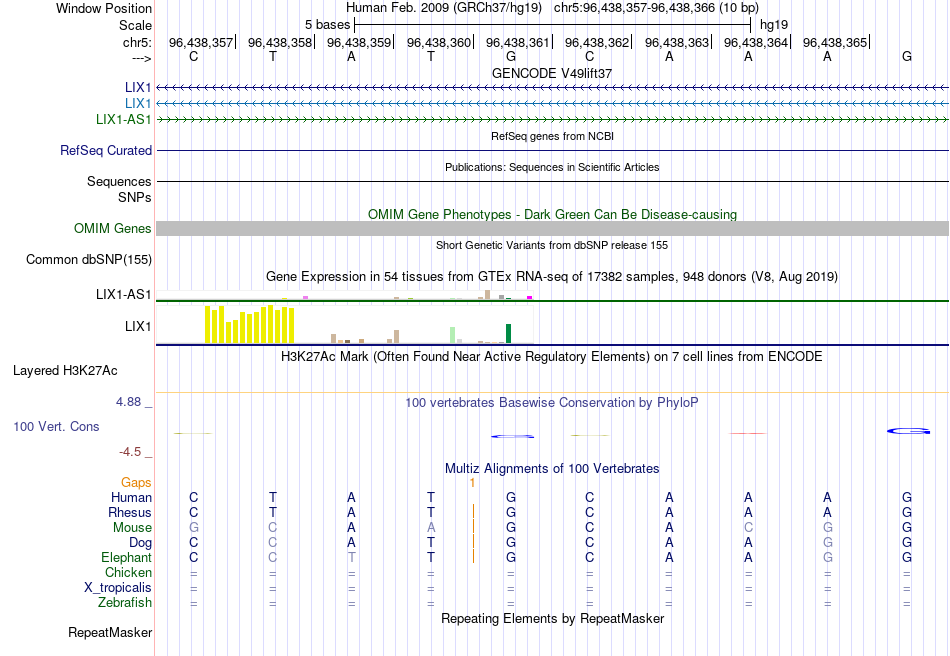The image size is (950, 656).
Task: Click the 100 Vert. Cons label
Action: pos(56,426)
